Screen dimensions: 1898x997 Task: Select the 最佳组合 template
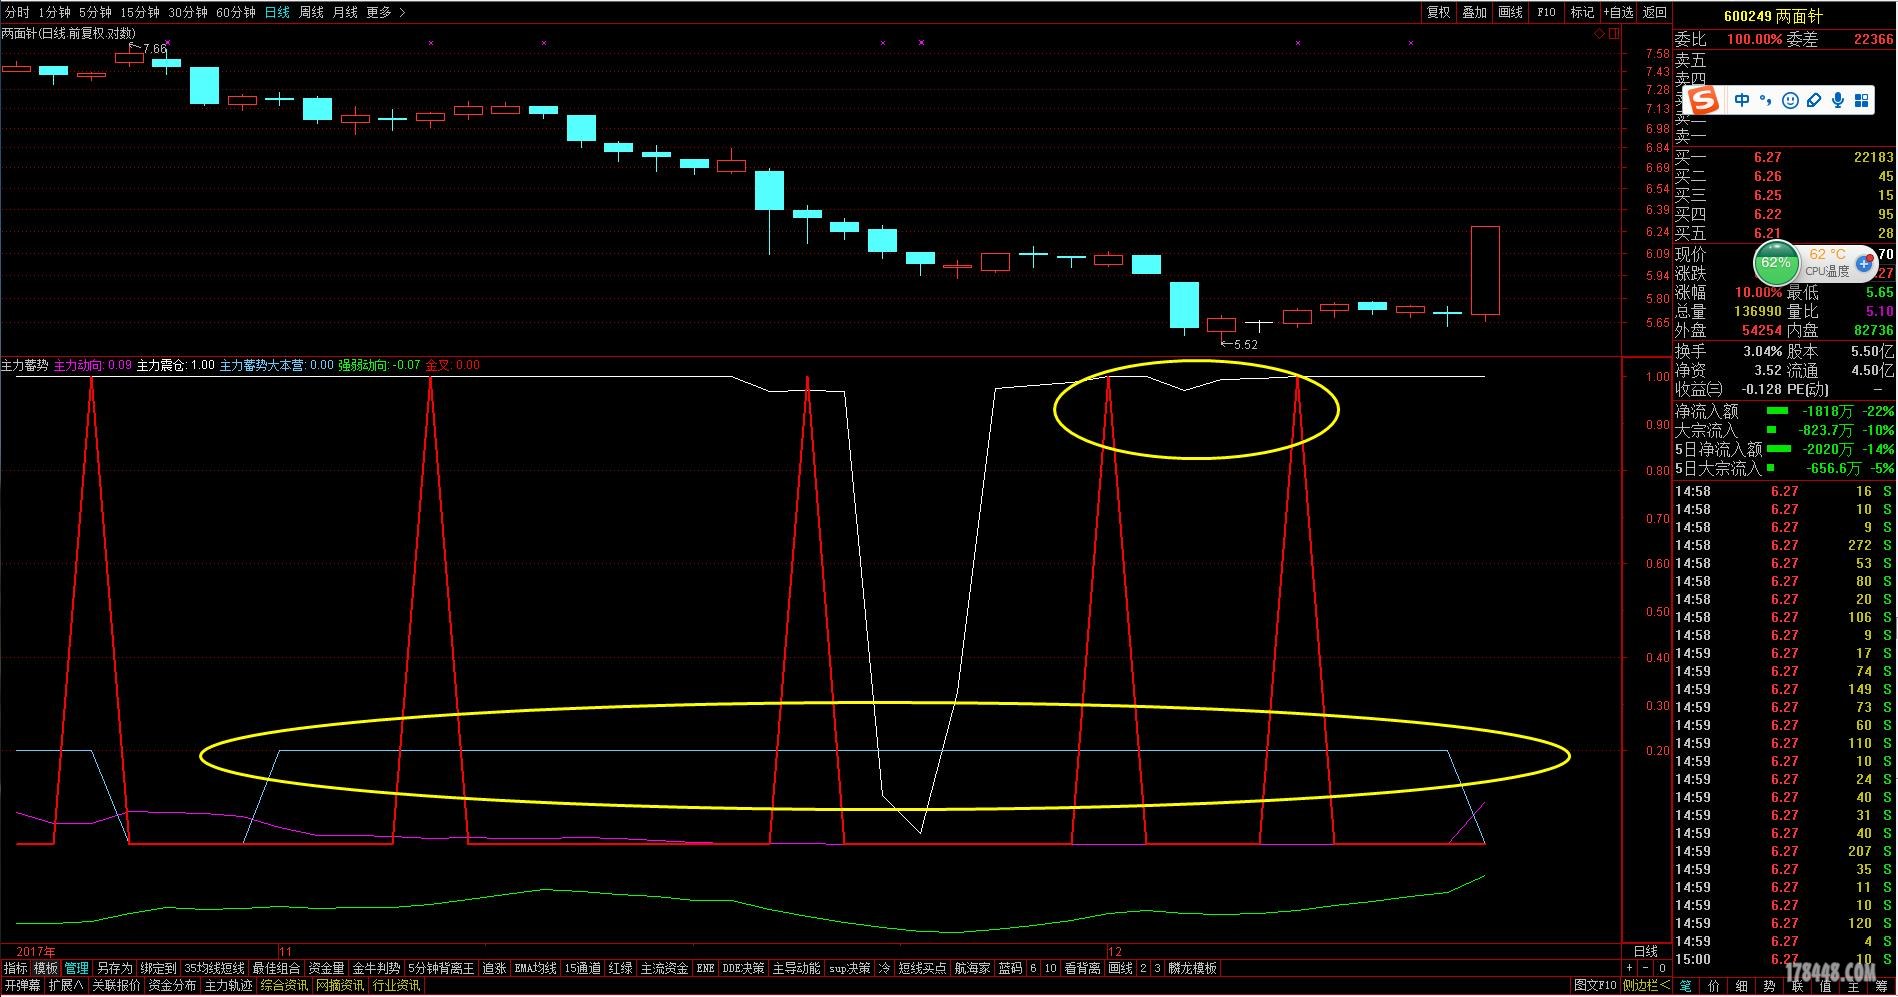point(276,968)
